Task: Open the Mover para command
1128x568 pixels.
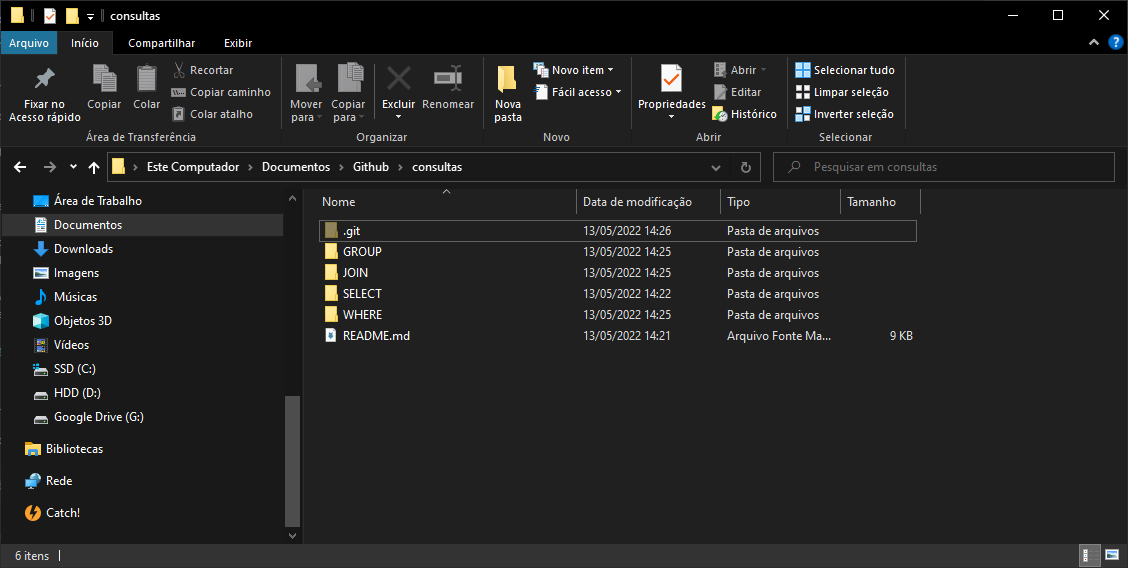Action: [306, 93]
